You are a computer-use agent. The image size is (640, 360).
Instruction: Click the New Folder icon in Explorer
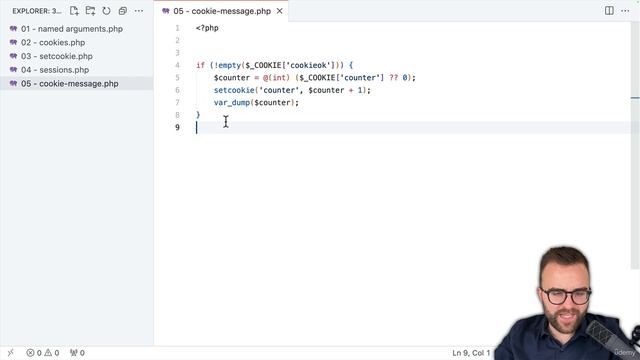tap(90, 11)
